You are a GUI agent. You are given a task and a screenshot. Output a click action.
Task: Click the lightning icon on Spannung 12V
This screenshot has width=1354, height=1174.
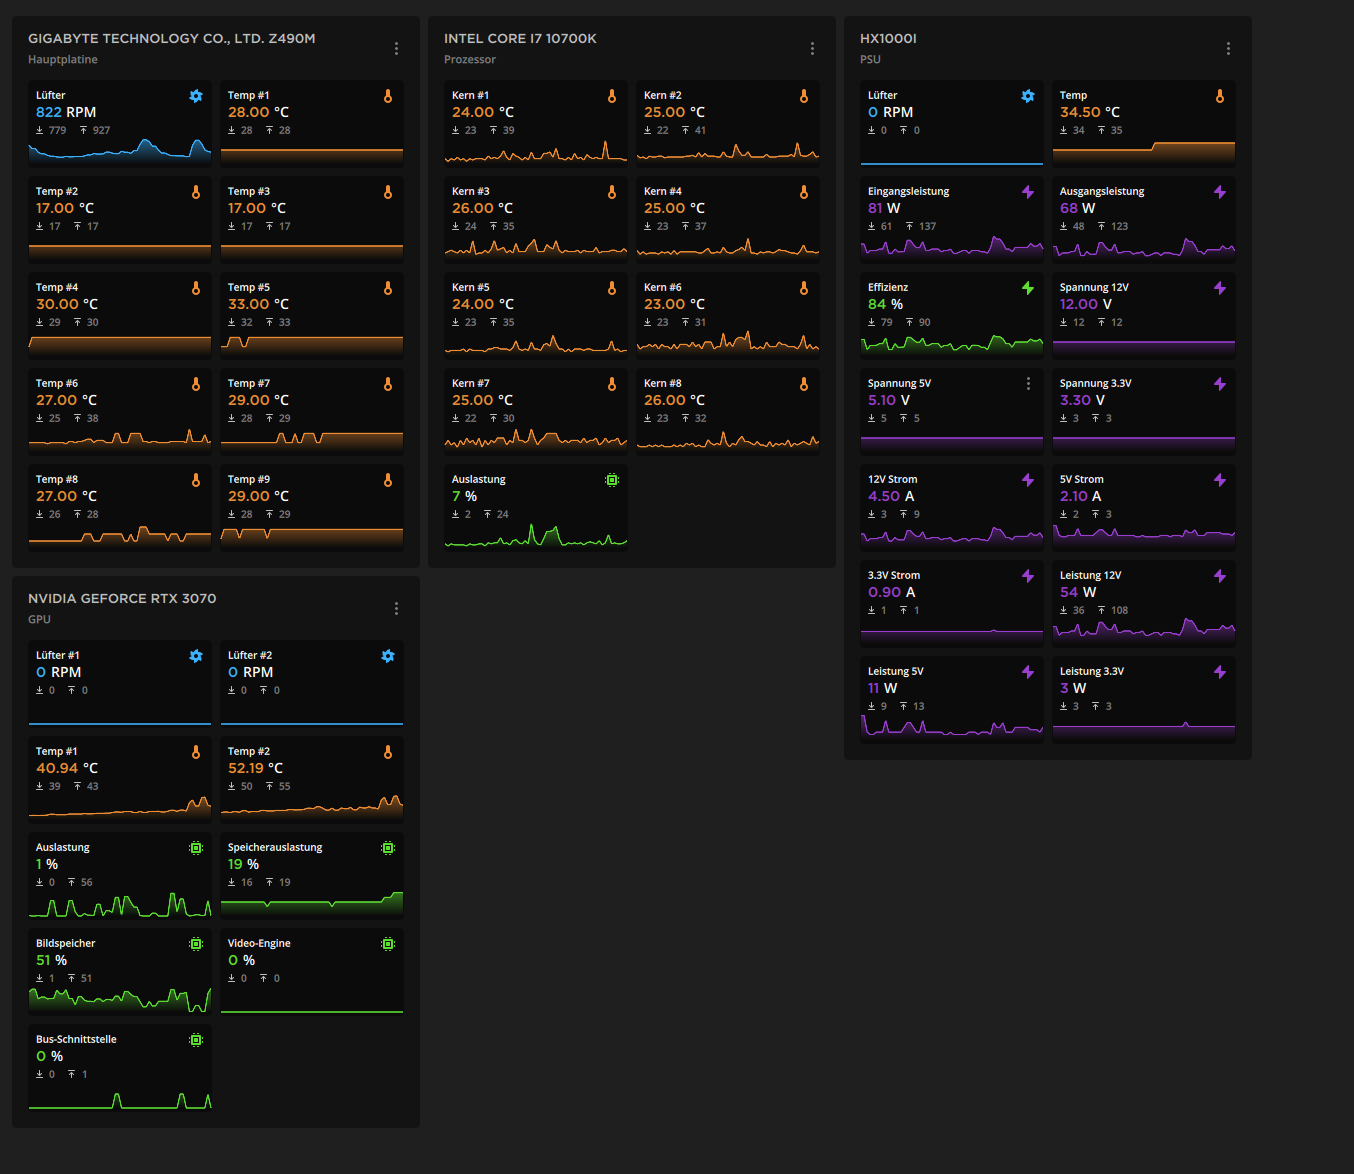(x=1220, y=288)
